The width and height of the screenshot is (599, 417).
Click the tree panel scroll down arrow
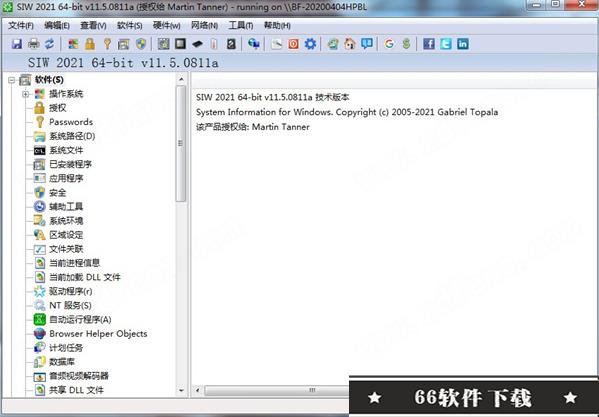click(181, 390)
